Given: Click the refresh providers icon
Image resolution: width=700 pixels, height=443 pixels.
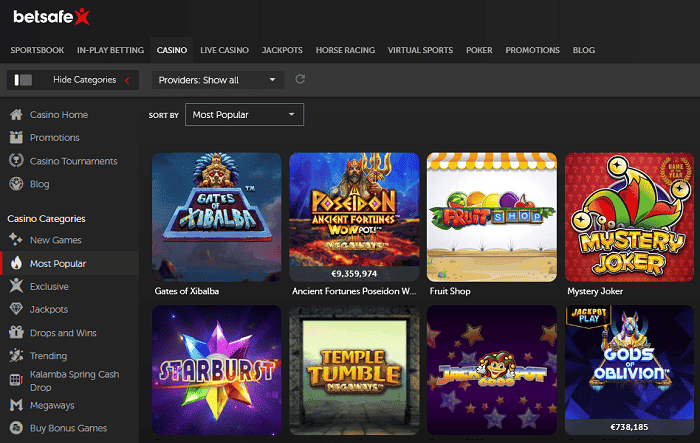Looking at the screenshot, I should [x=300, y=79].
